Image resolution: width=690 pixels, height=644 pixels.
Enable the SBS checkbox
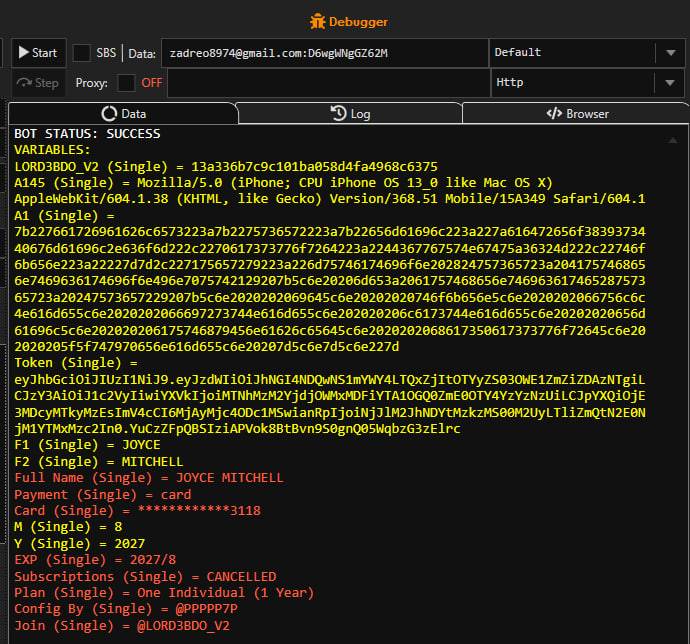[x=80, y=53]
